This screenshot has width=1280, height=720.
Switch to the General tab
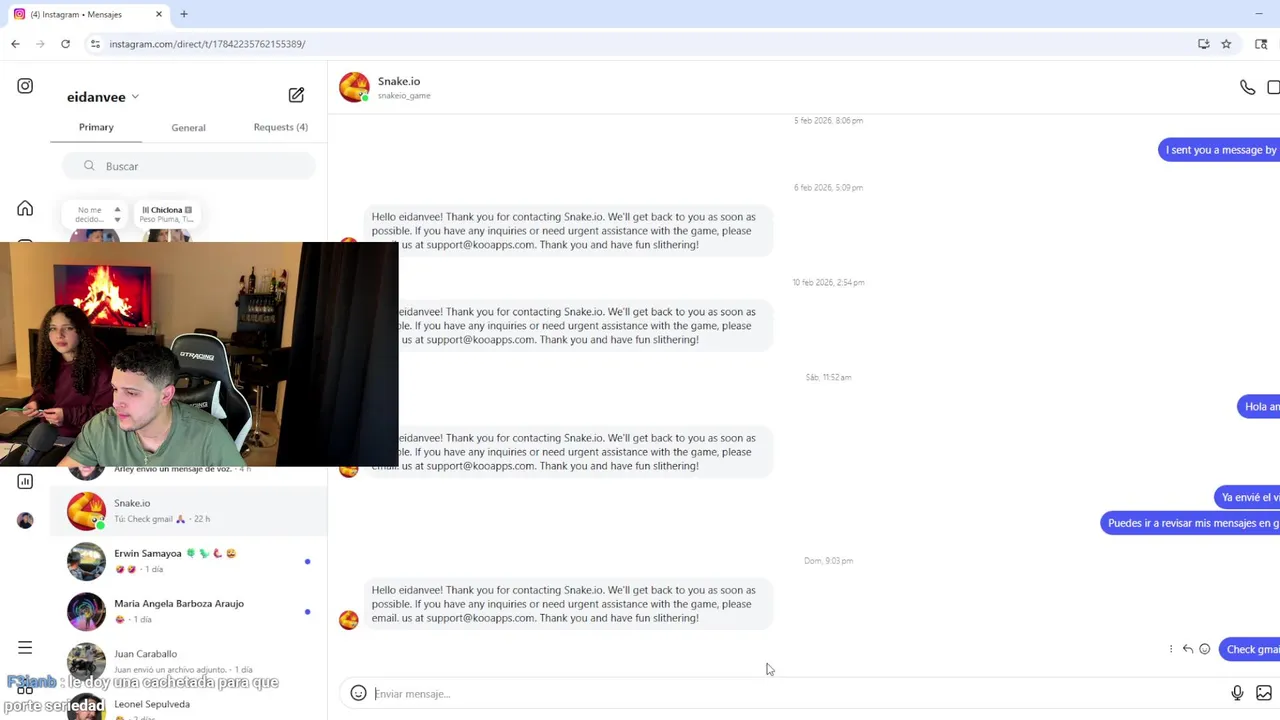click(x=188, y=128)
